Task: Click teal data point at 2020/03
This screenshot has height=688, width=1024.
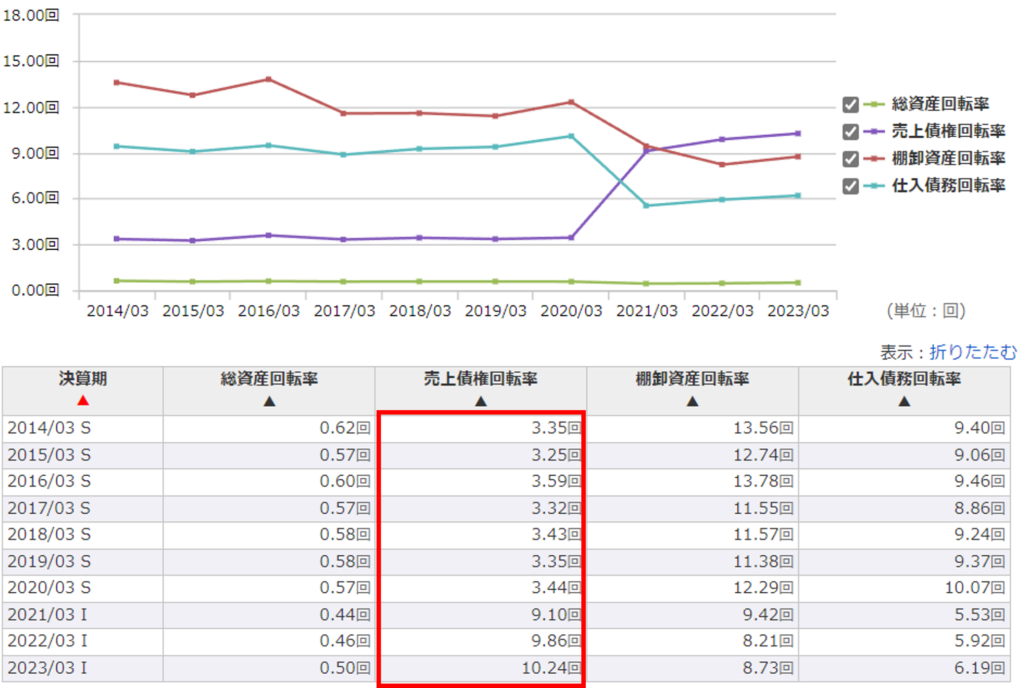Action: point(571,136)
